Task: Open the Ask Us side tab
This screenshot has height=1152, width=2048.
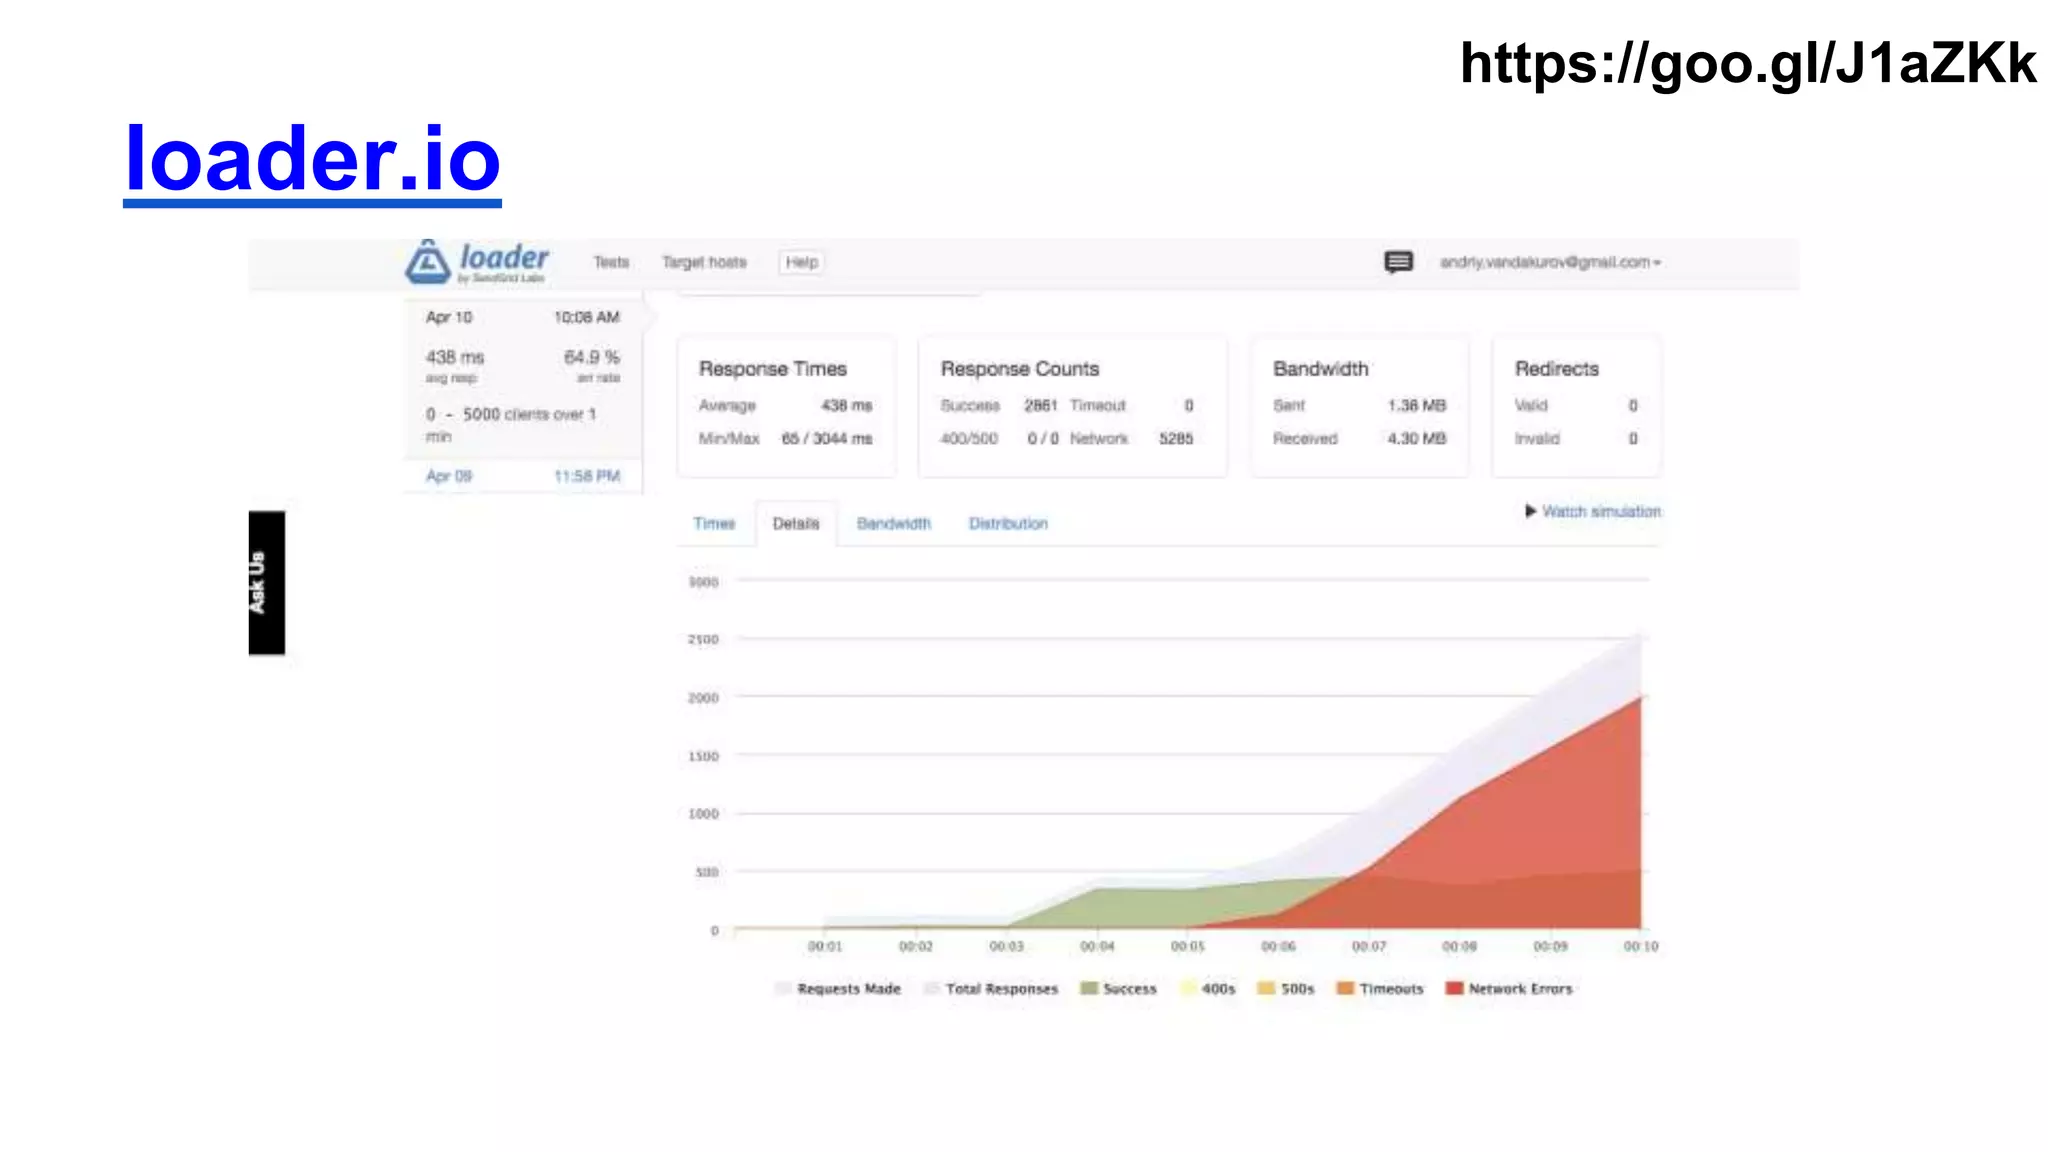Action: point(267,583)
